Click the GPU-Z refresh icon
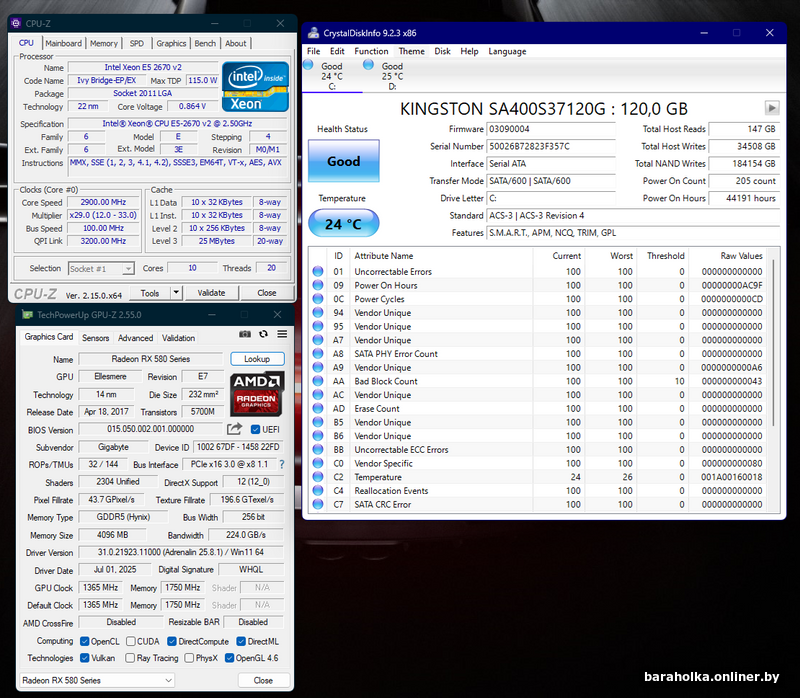This screenshot has width=800, height=698. pos(263,334)
